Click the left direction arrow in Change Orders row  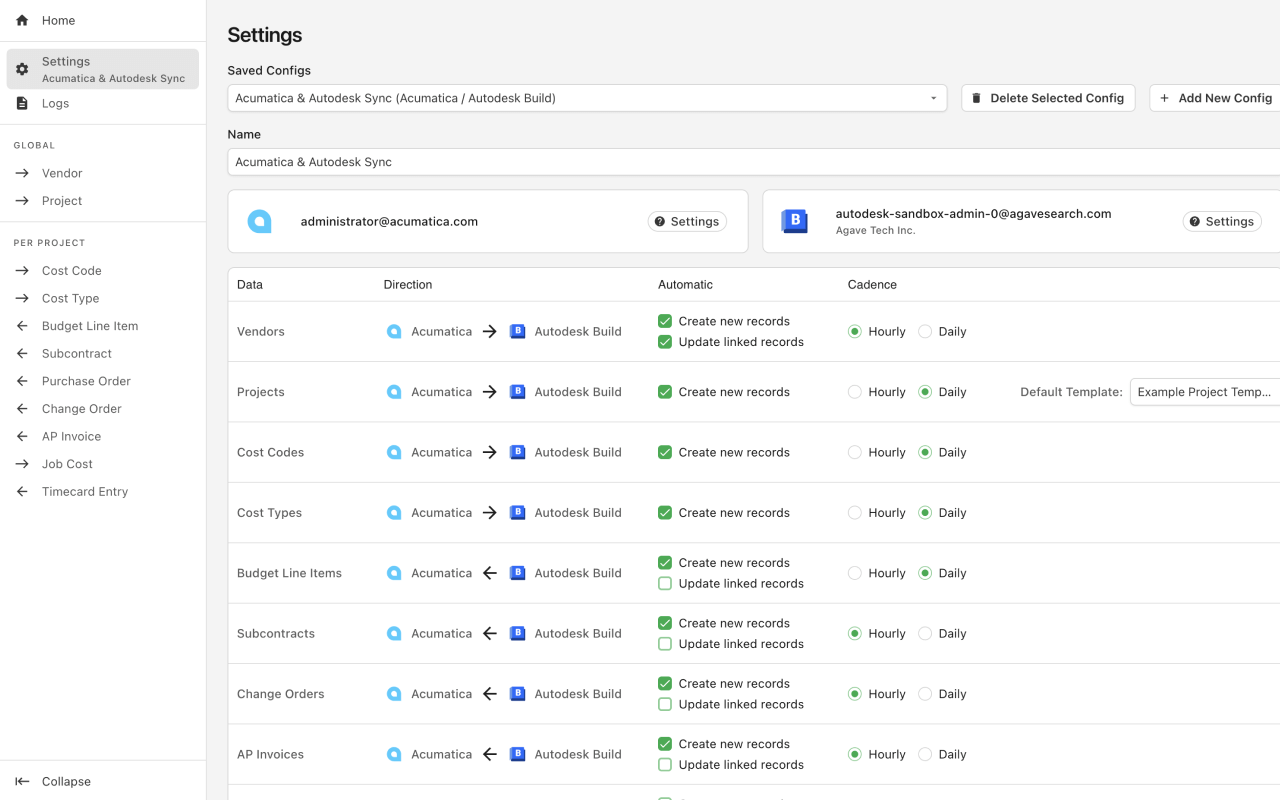(490, 694)
